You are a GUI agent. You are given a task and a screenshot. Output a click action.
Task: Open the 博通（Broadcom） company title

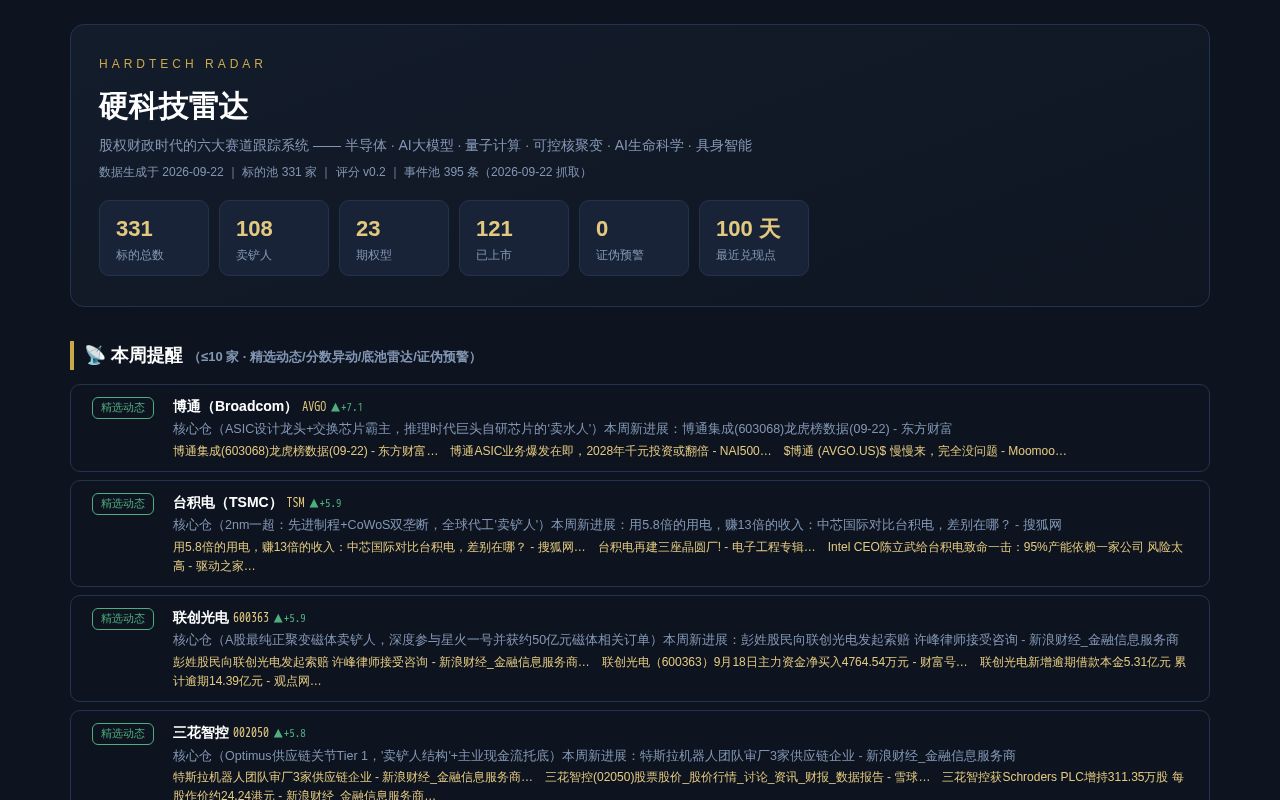pyautogui.click(x=235, y=407)
